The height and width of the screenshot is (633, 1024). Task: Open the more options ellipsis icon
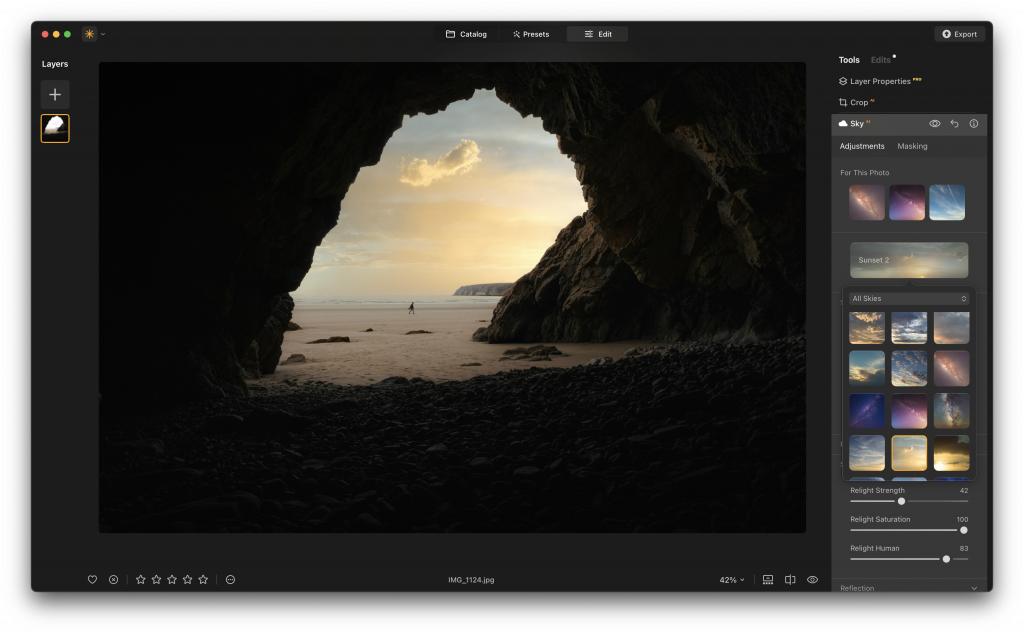(231, 579)
